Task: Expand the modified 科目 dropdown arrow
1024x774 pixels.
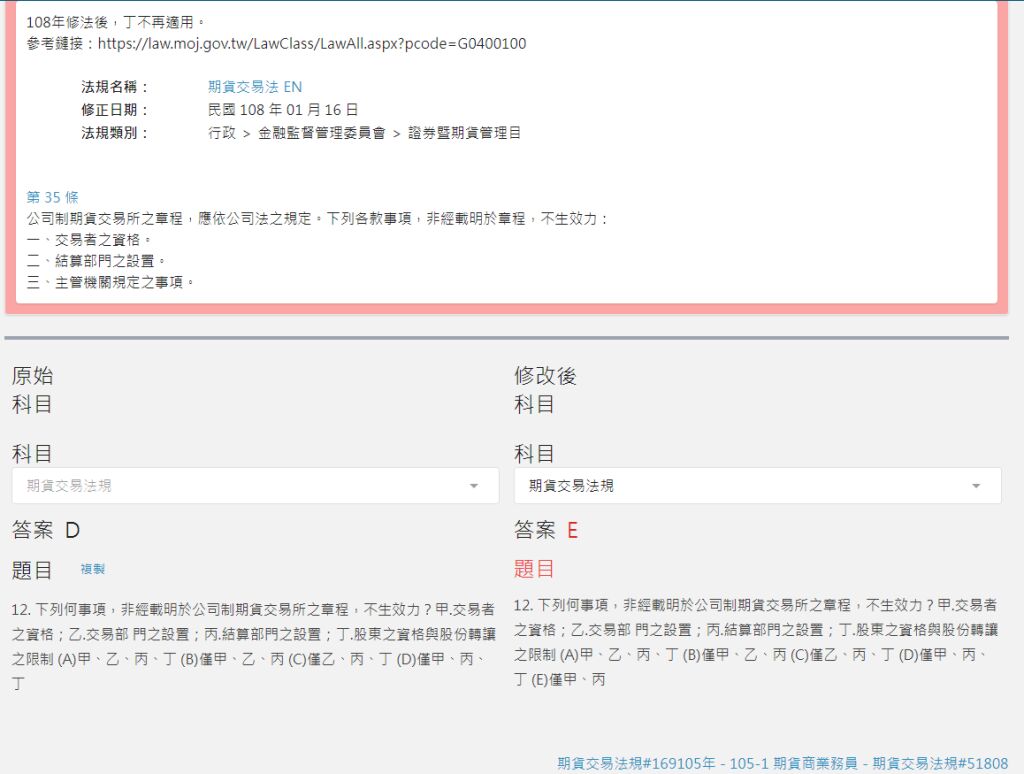Action: (975, 486)
